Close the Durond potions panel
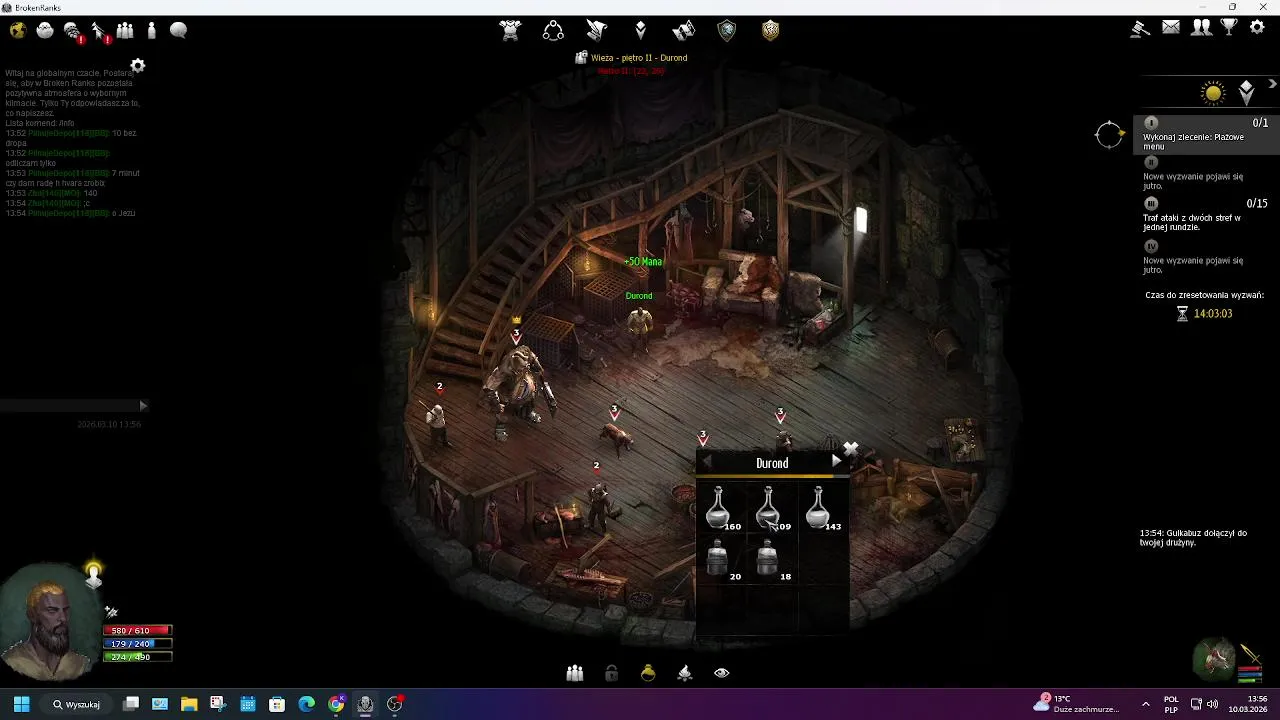1280x720 pixels. pos(851,449)
